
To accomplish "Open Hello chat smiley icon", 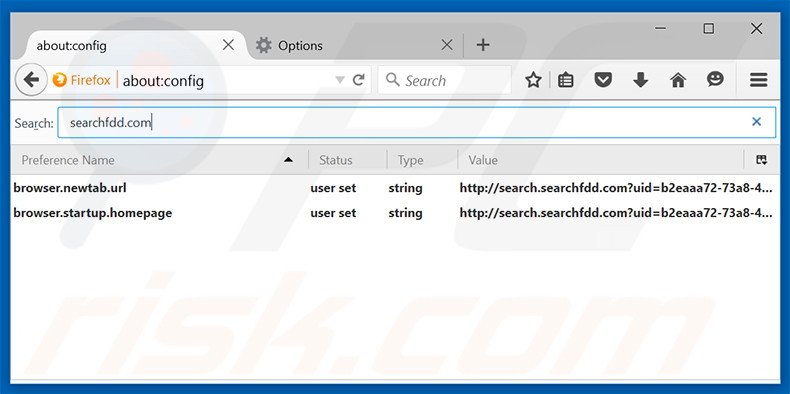I will pos(715,79).
